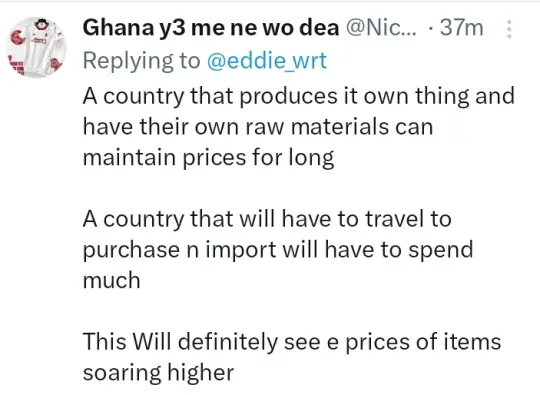Open the tweet's three-dot more options menu

click(x=509, y=29)
